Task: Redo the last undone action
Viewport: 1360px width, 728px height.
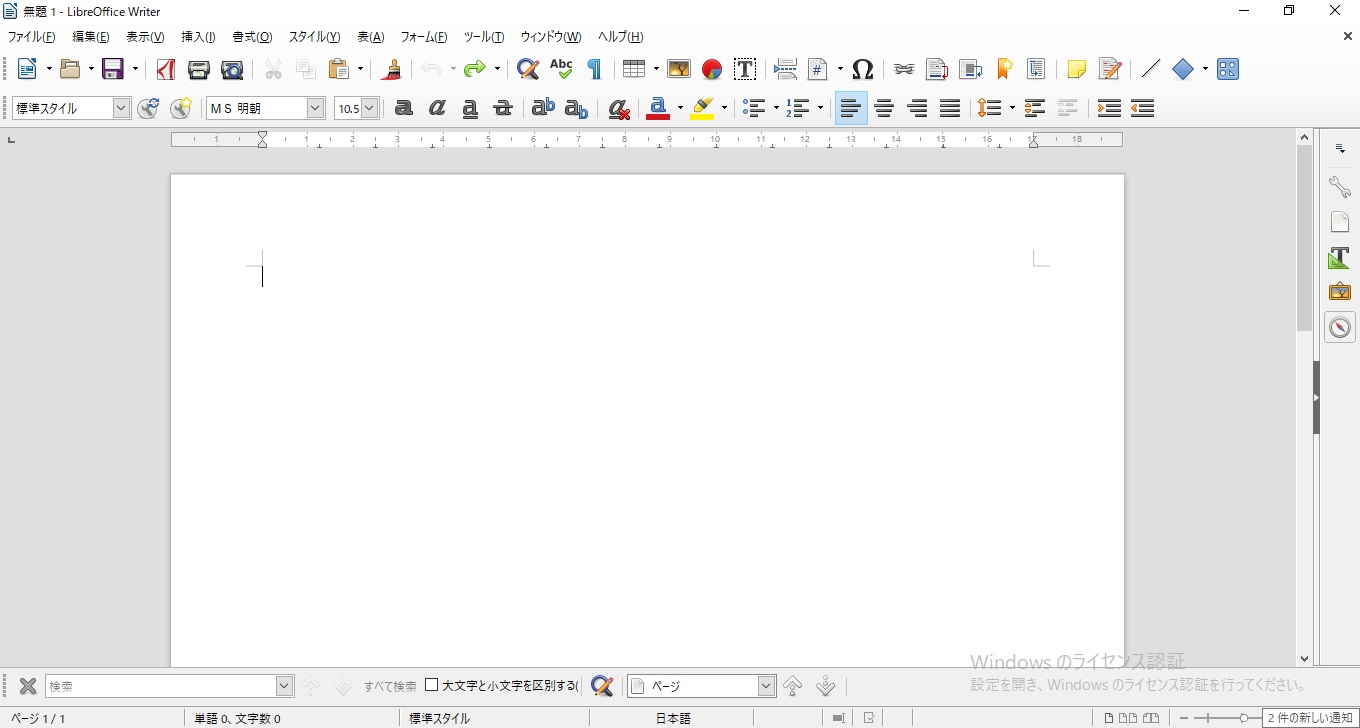Action: pyautogui.click(x=474, y=69)
